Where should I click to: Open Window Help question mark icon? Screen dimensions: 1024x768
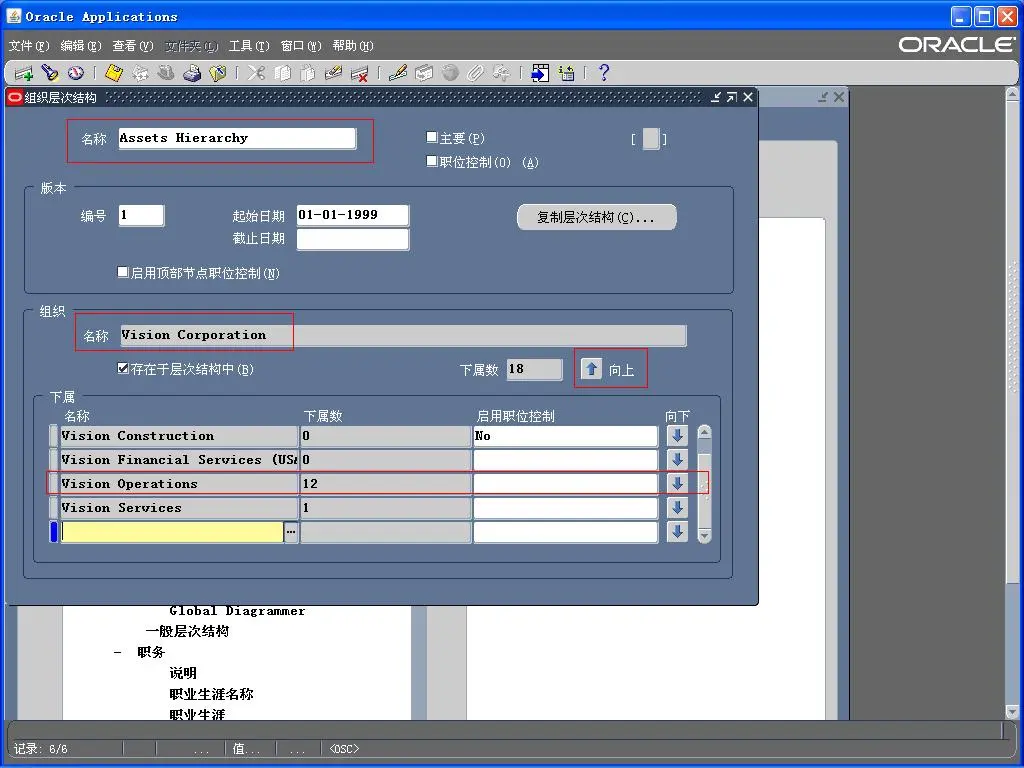(x=604, y=73)
